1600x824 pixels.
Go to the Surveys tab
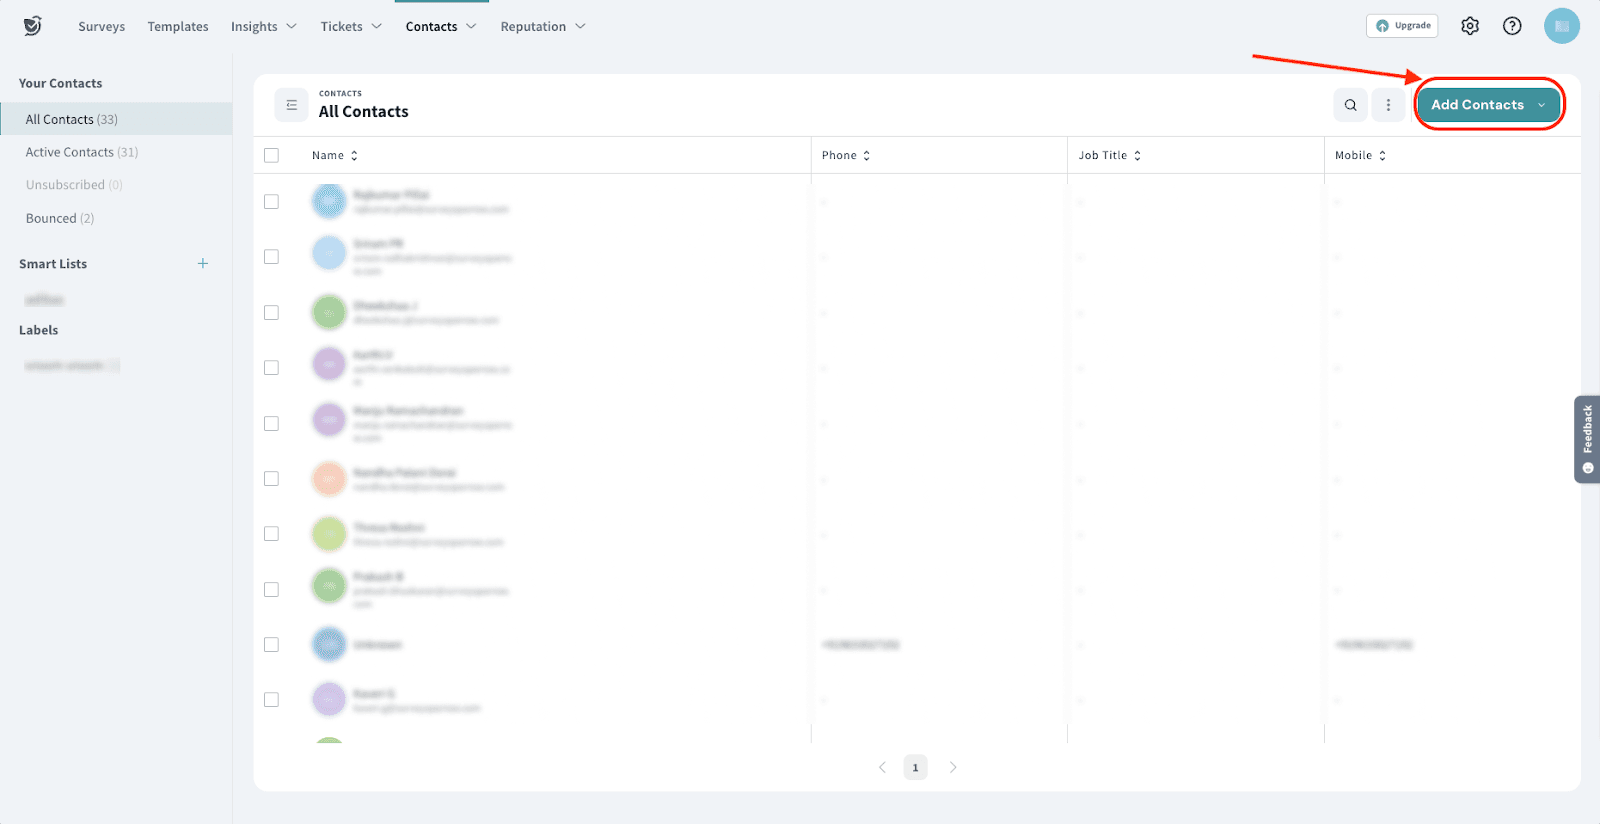click(102, 27)
